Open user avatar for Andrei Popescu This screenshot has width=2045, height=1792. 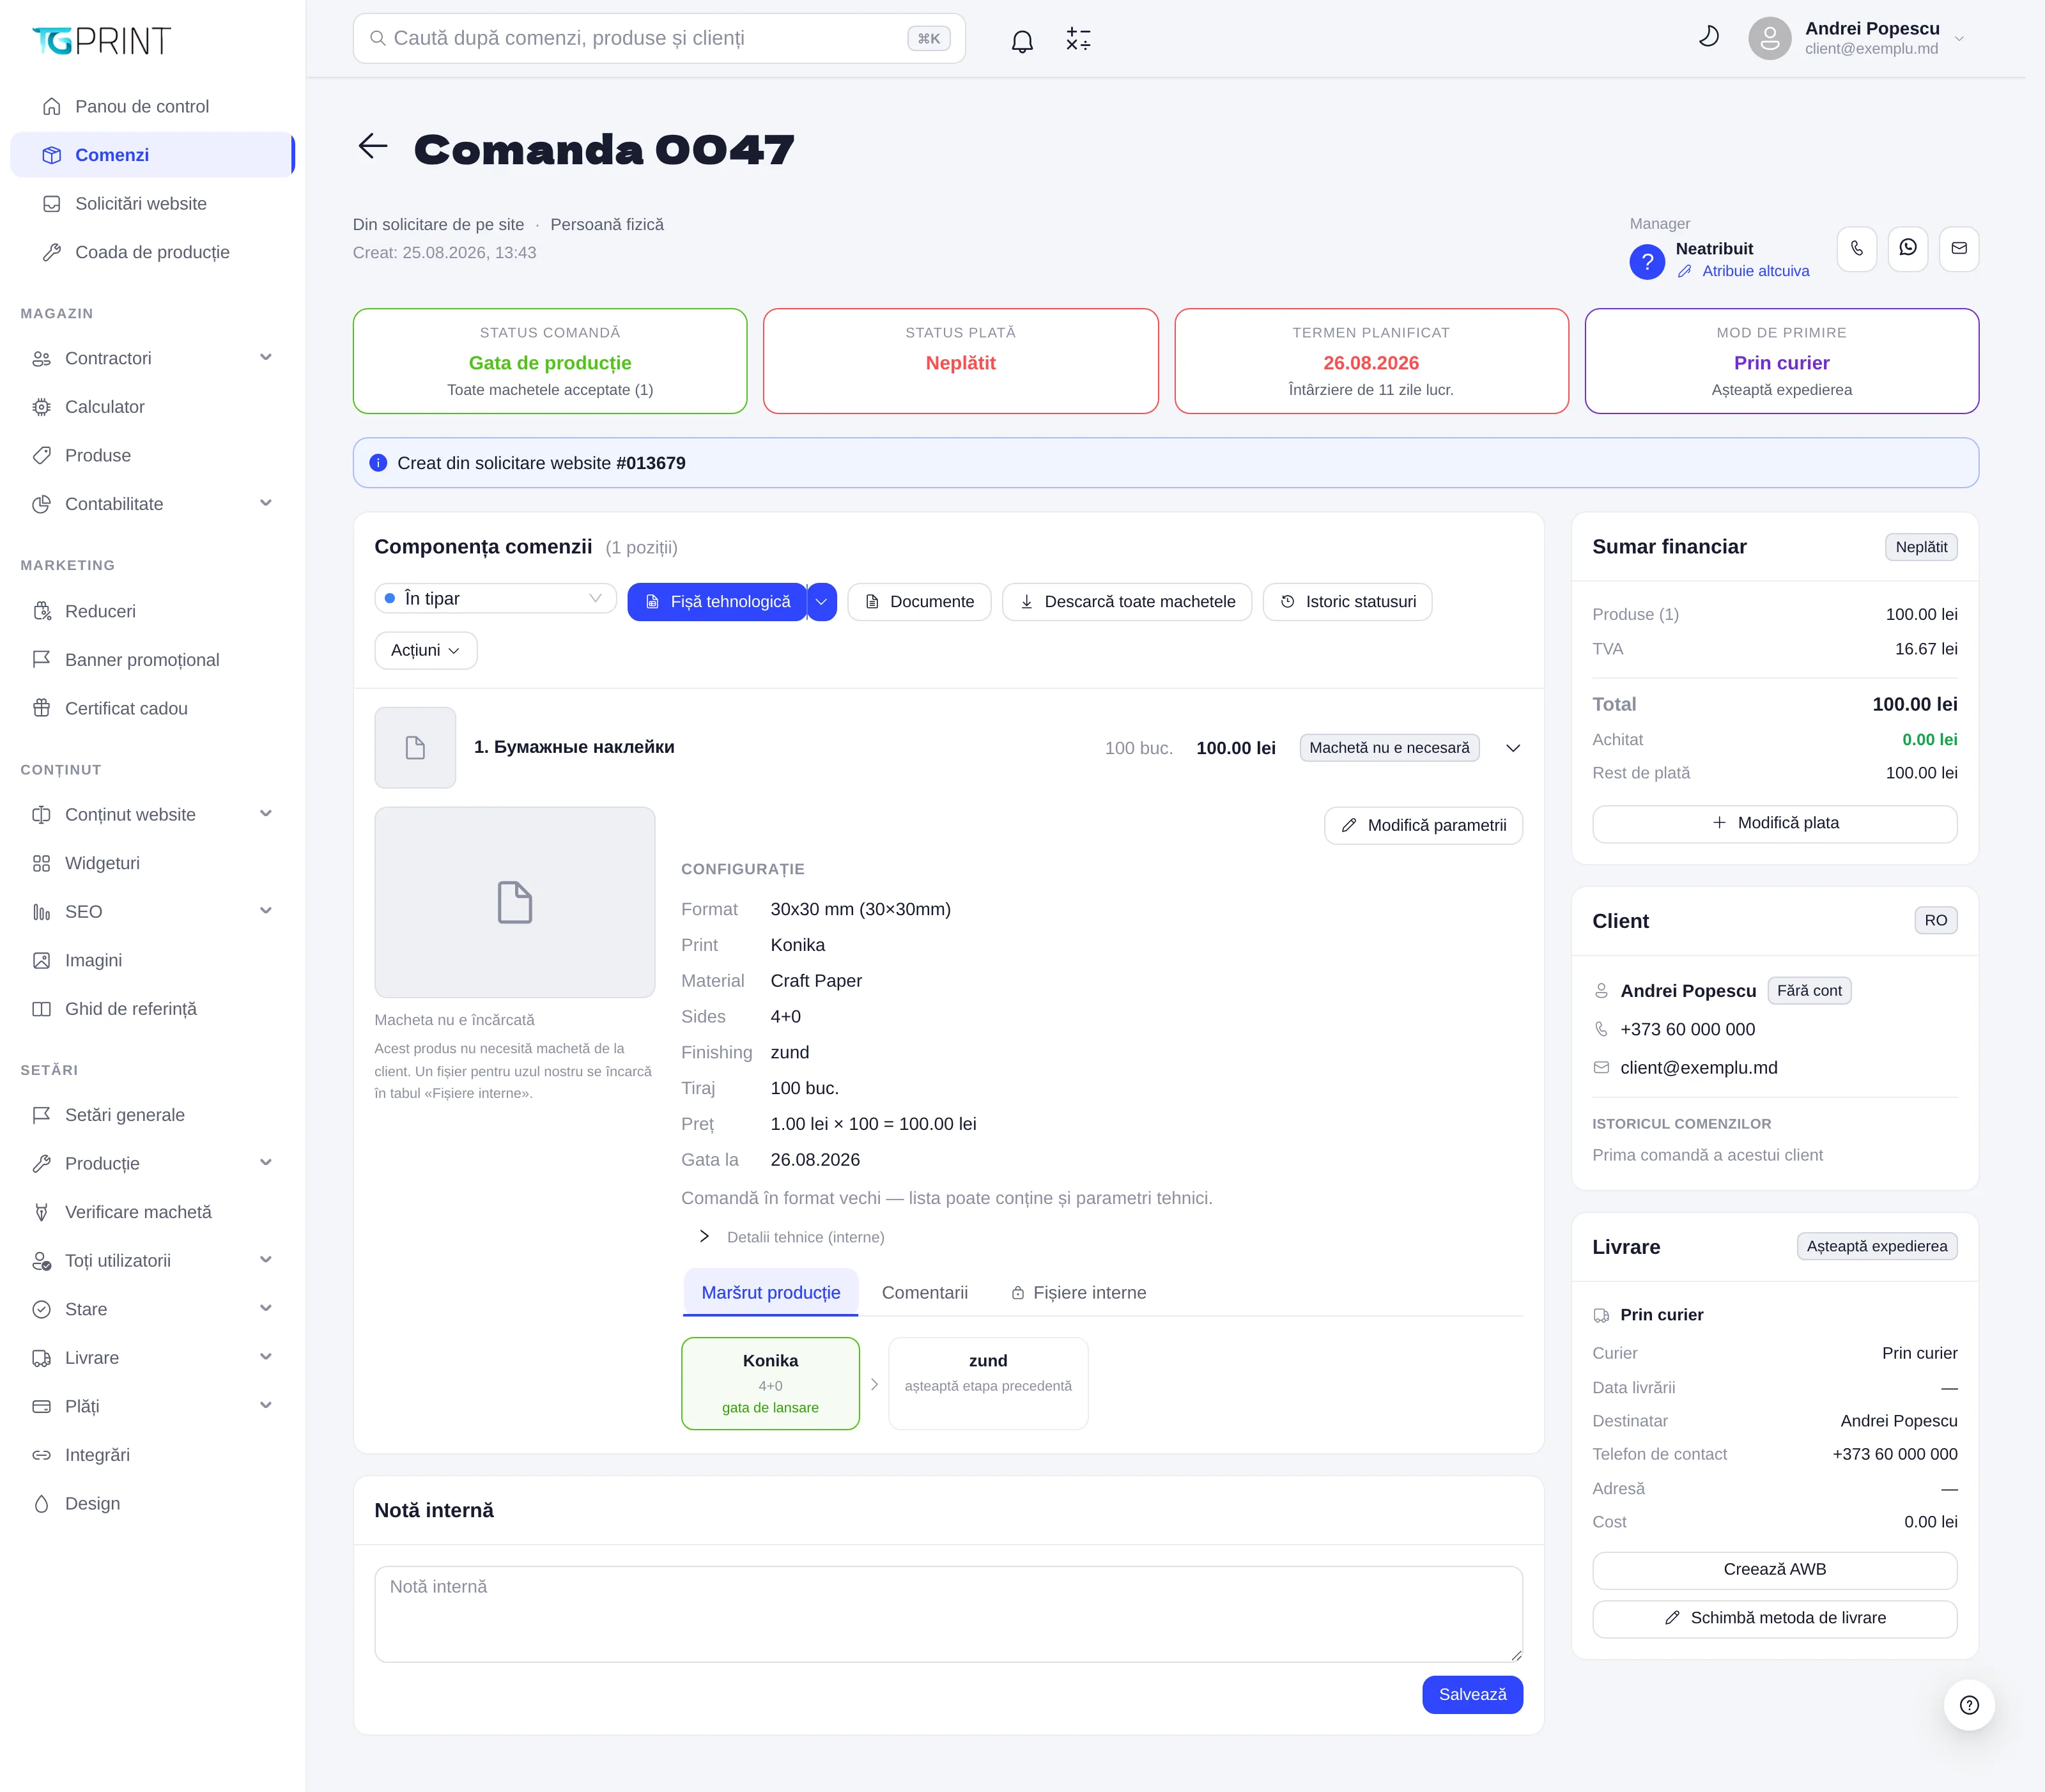click(x=1769, y=38)
